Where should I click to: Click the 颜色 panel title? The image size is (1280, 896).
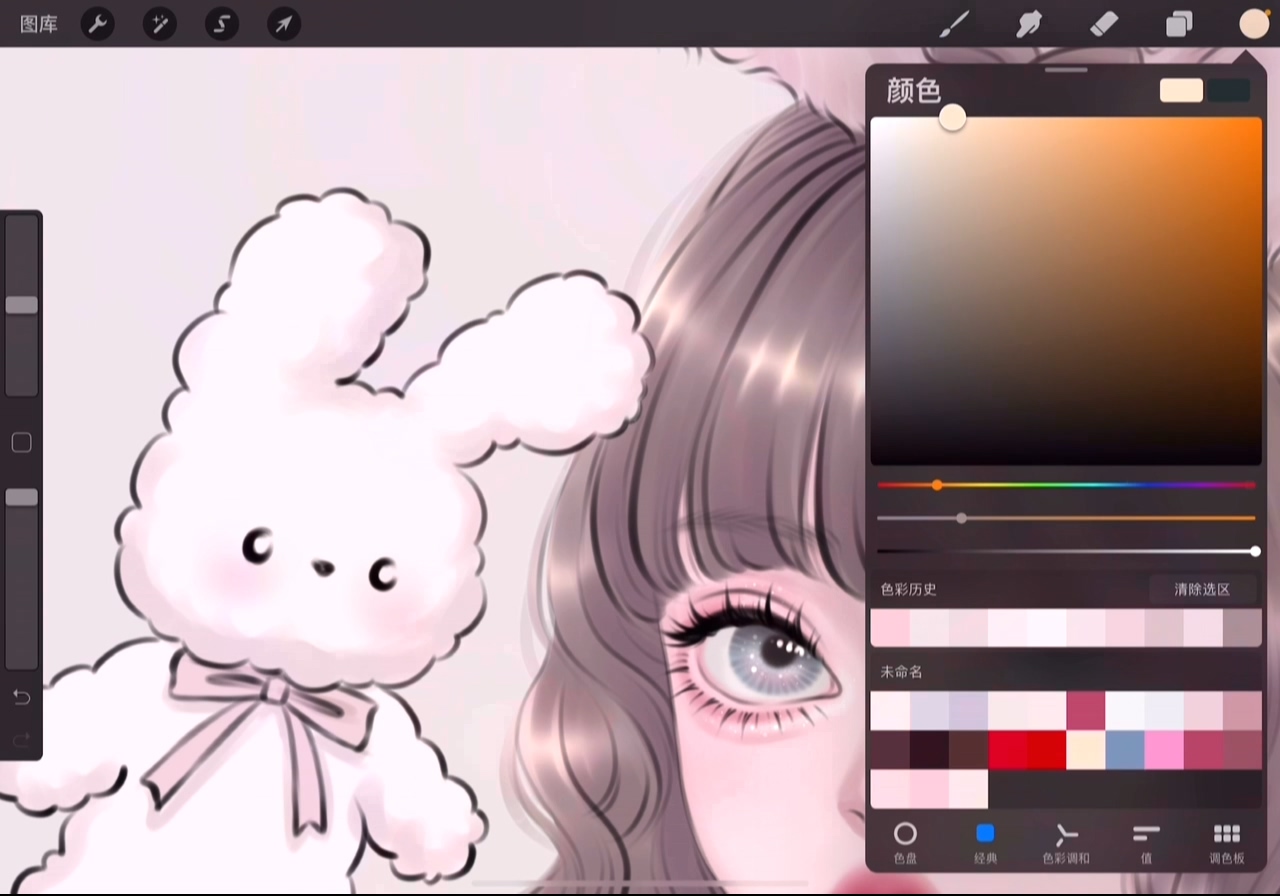(x=914, y=91)
